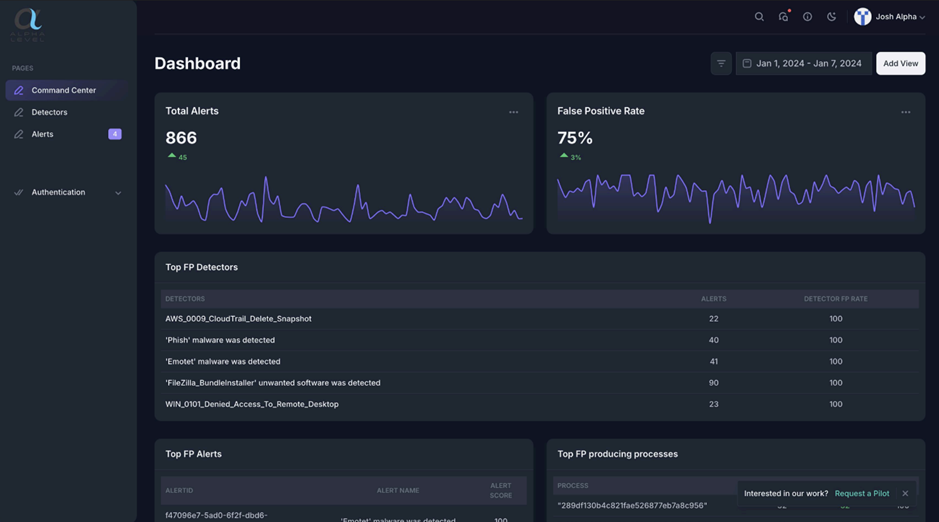
Task: Dismiss the pilot interest popup
Action: tap(905, 493)
